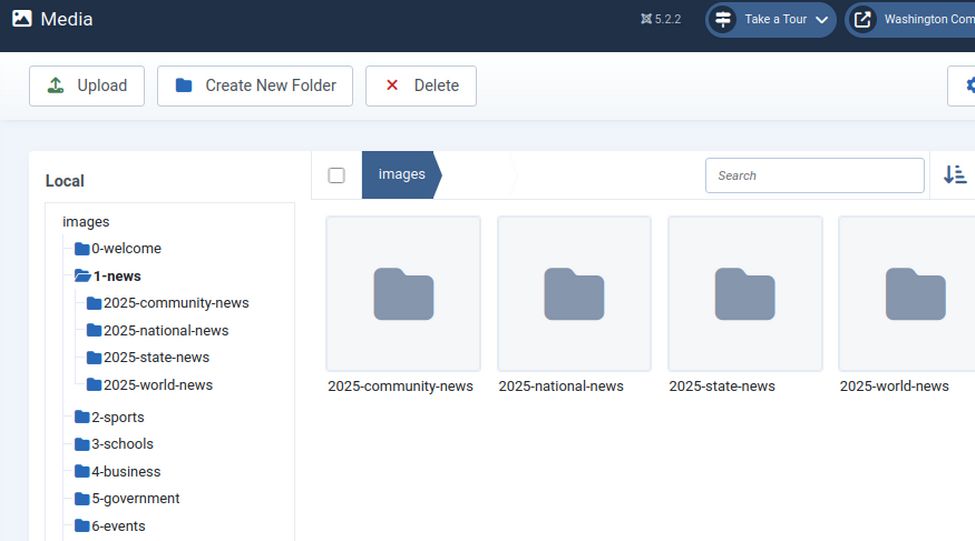
Task: Click the Media image icon in header
Action: click(22, 19)
